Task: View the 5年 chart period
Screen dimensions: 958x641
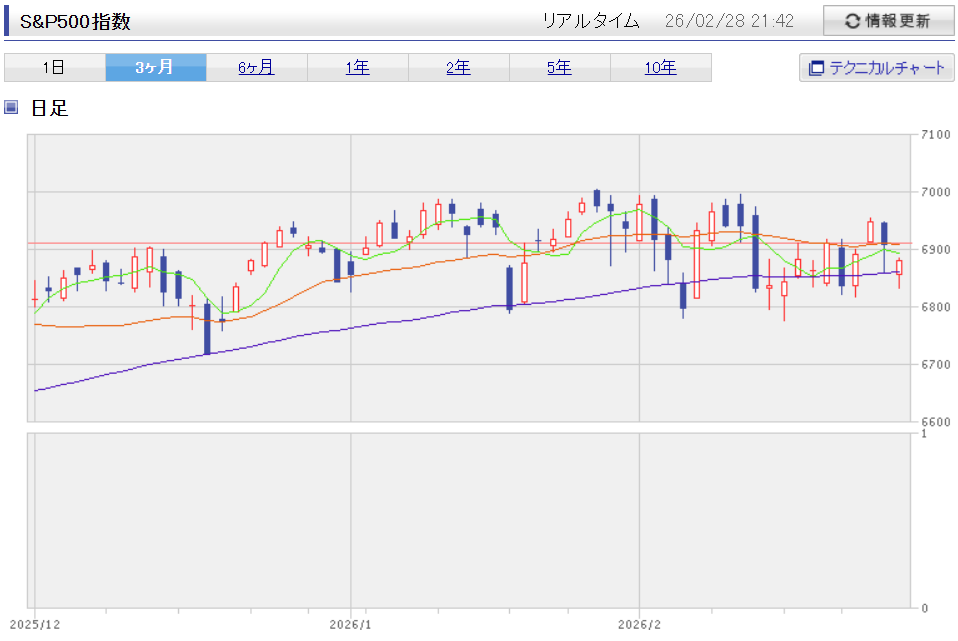Action: pos(559,68)
